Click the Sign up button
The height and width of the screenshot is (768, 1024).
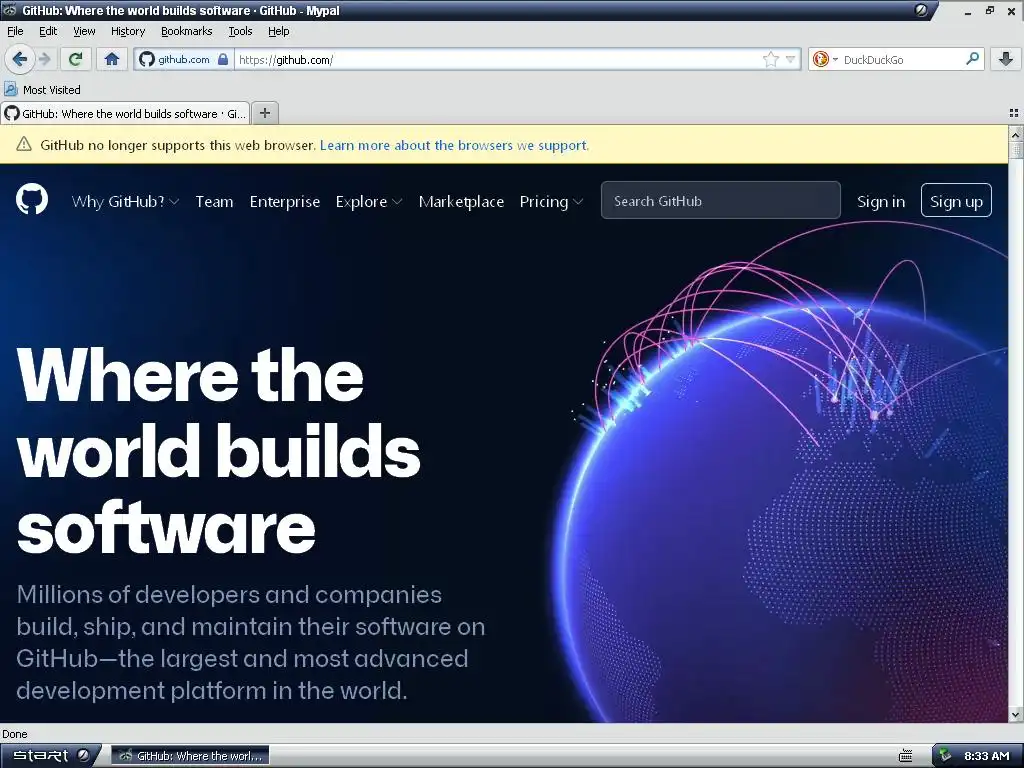click(x=956, y=200)
